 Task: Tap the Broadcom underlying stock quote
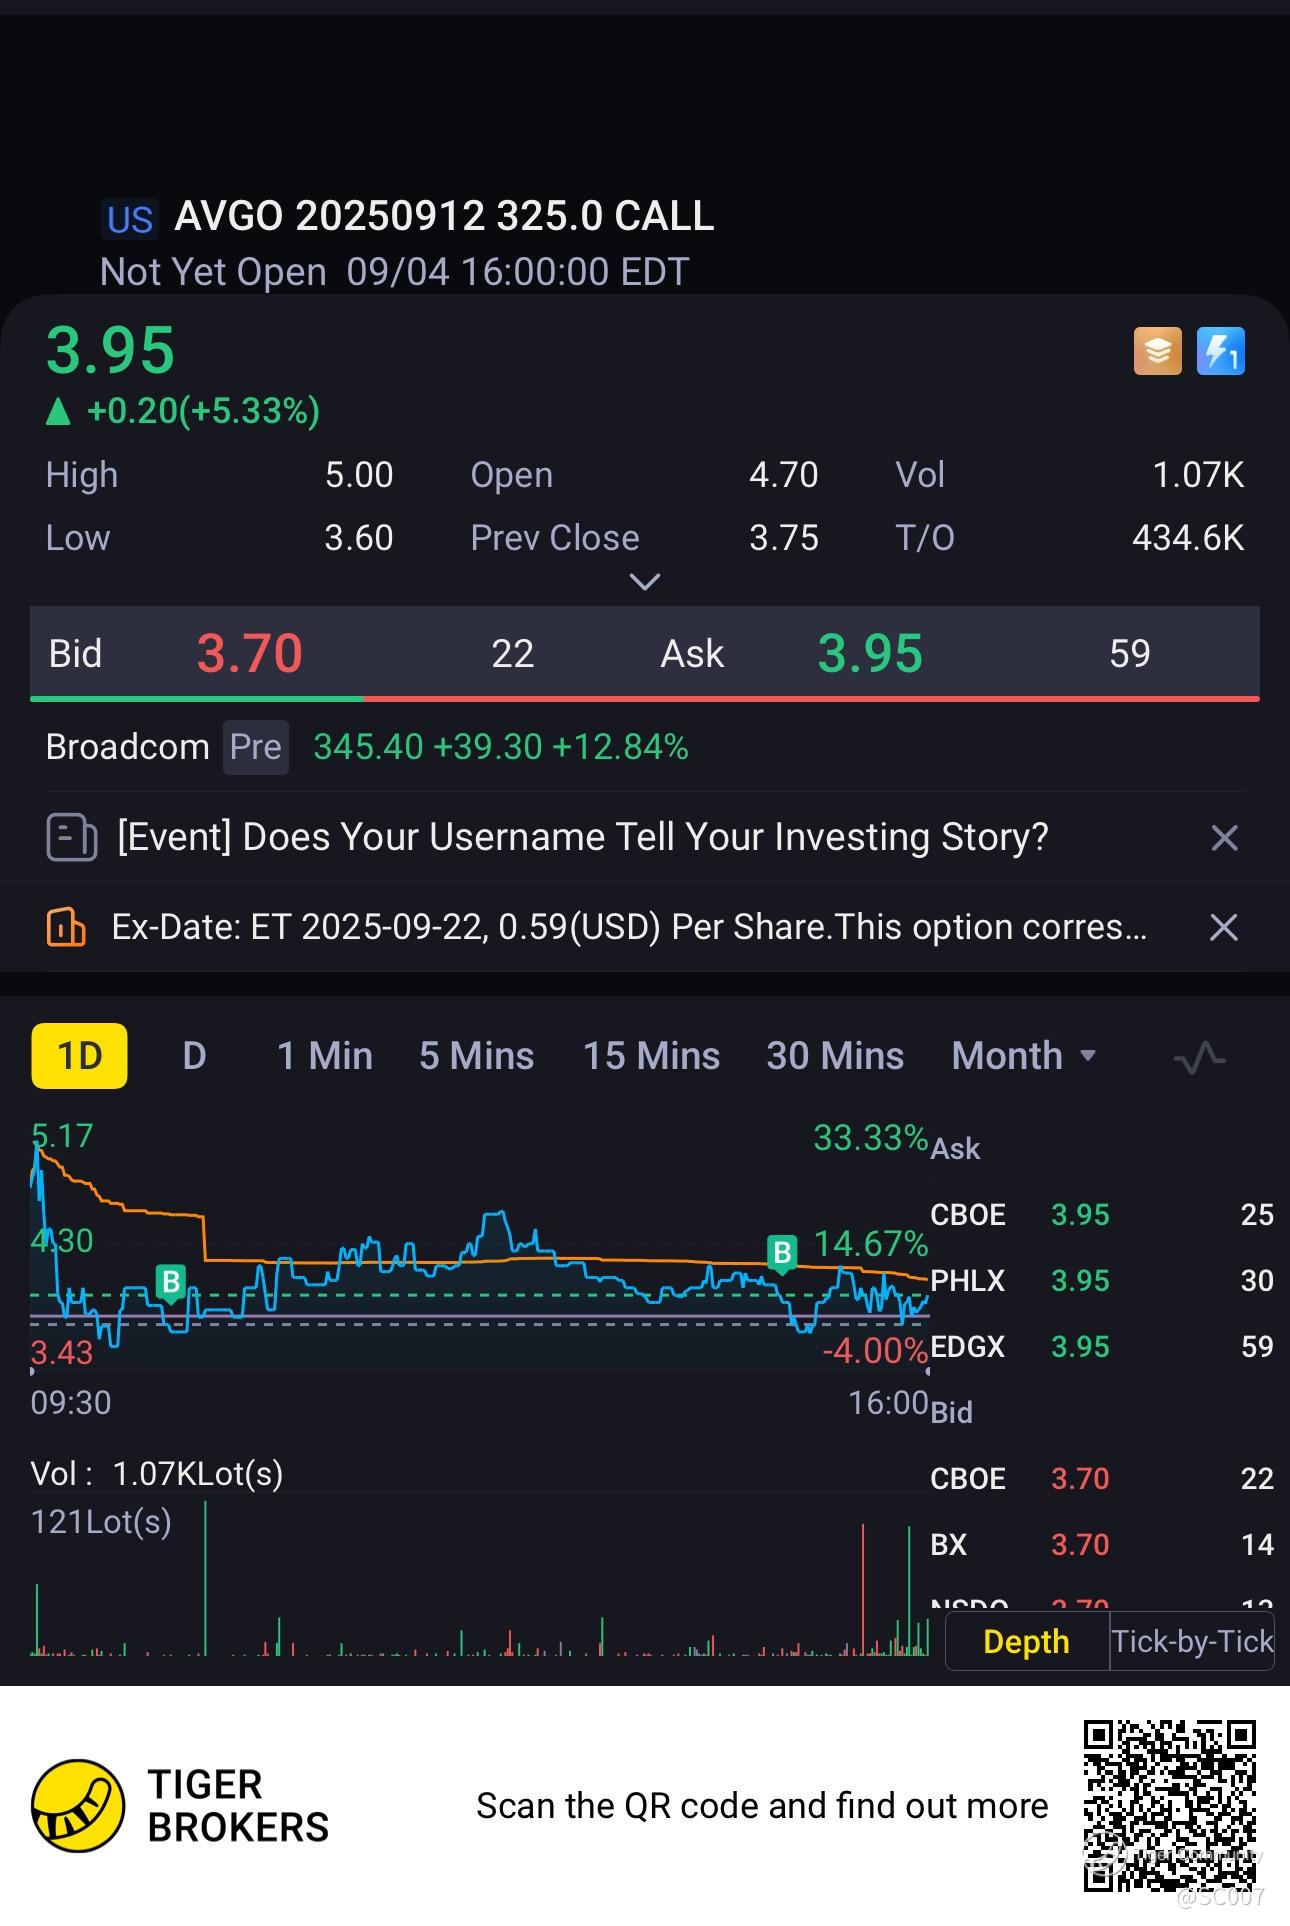point(367,747)
